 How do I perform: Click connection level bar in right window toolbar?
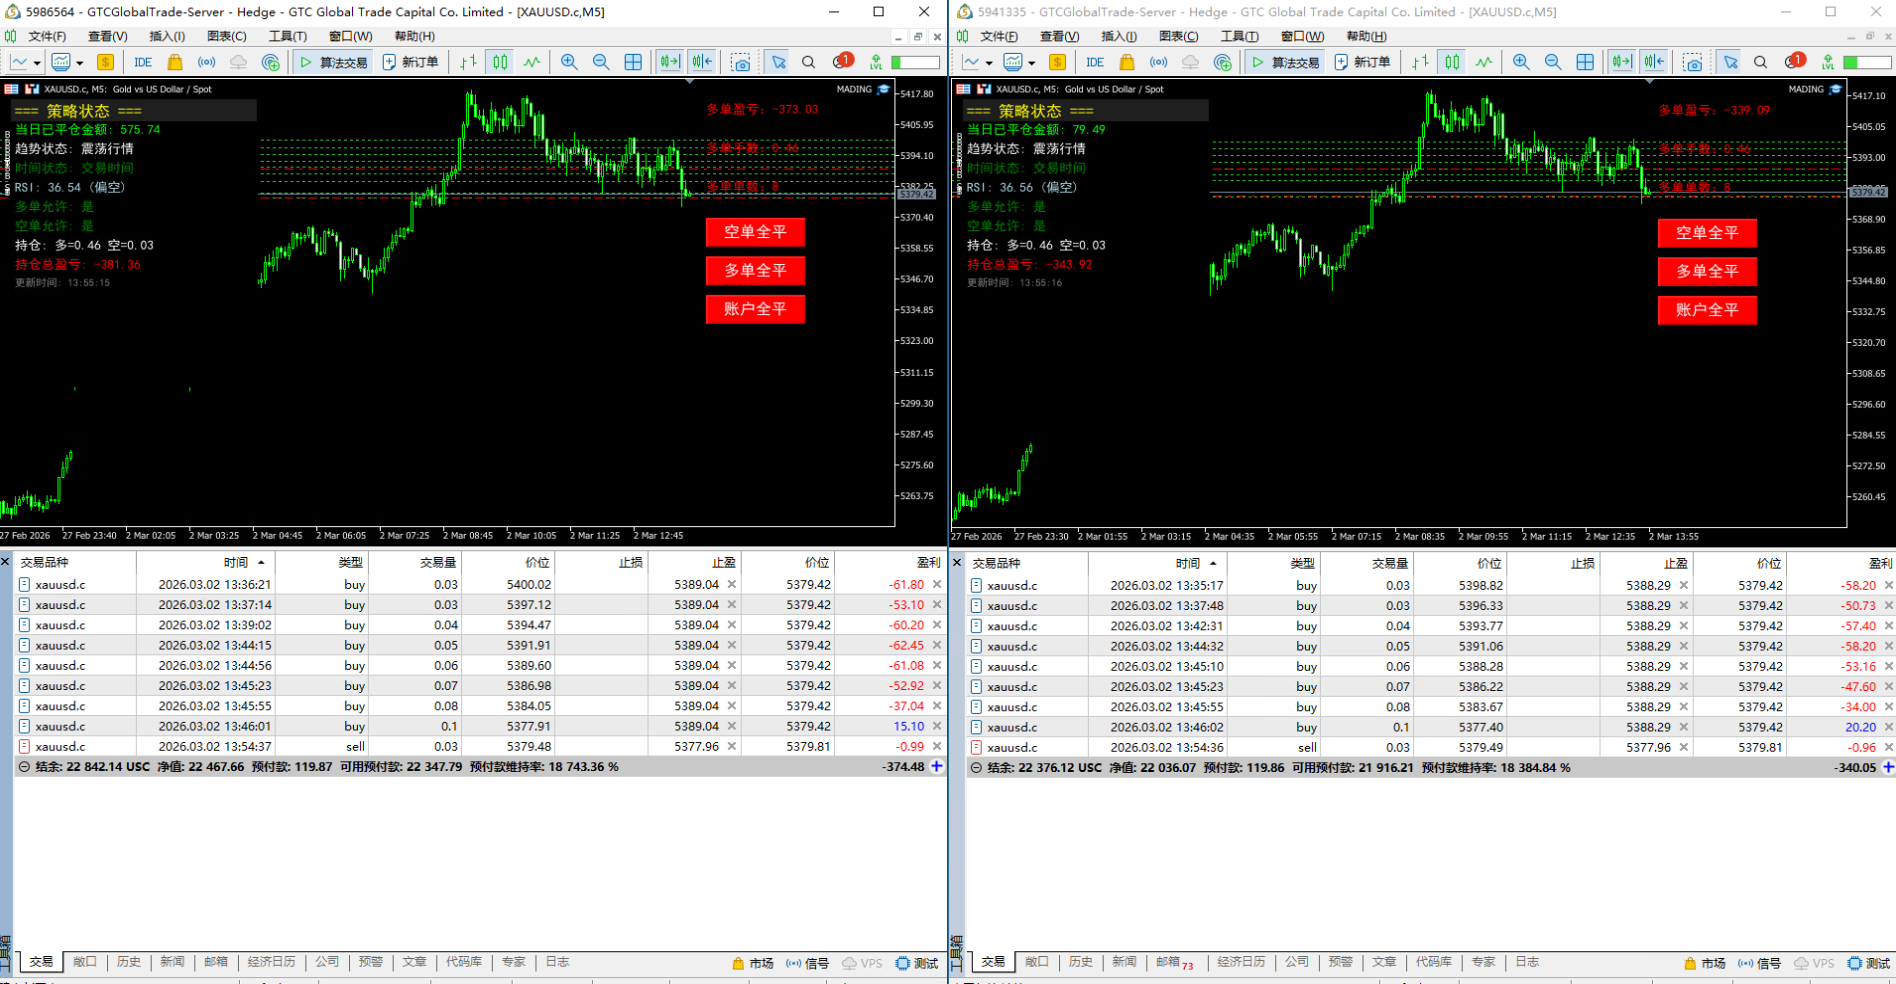(x=1866, y=62)
